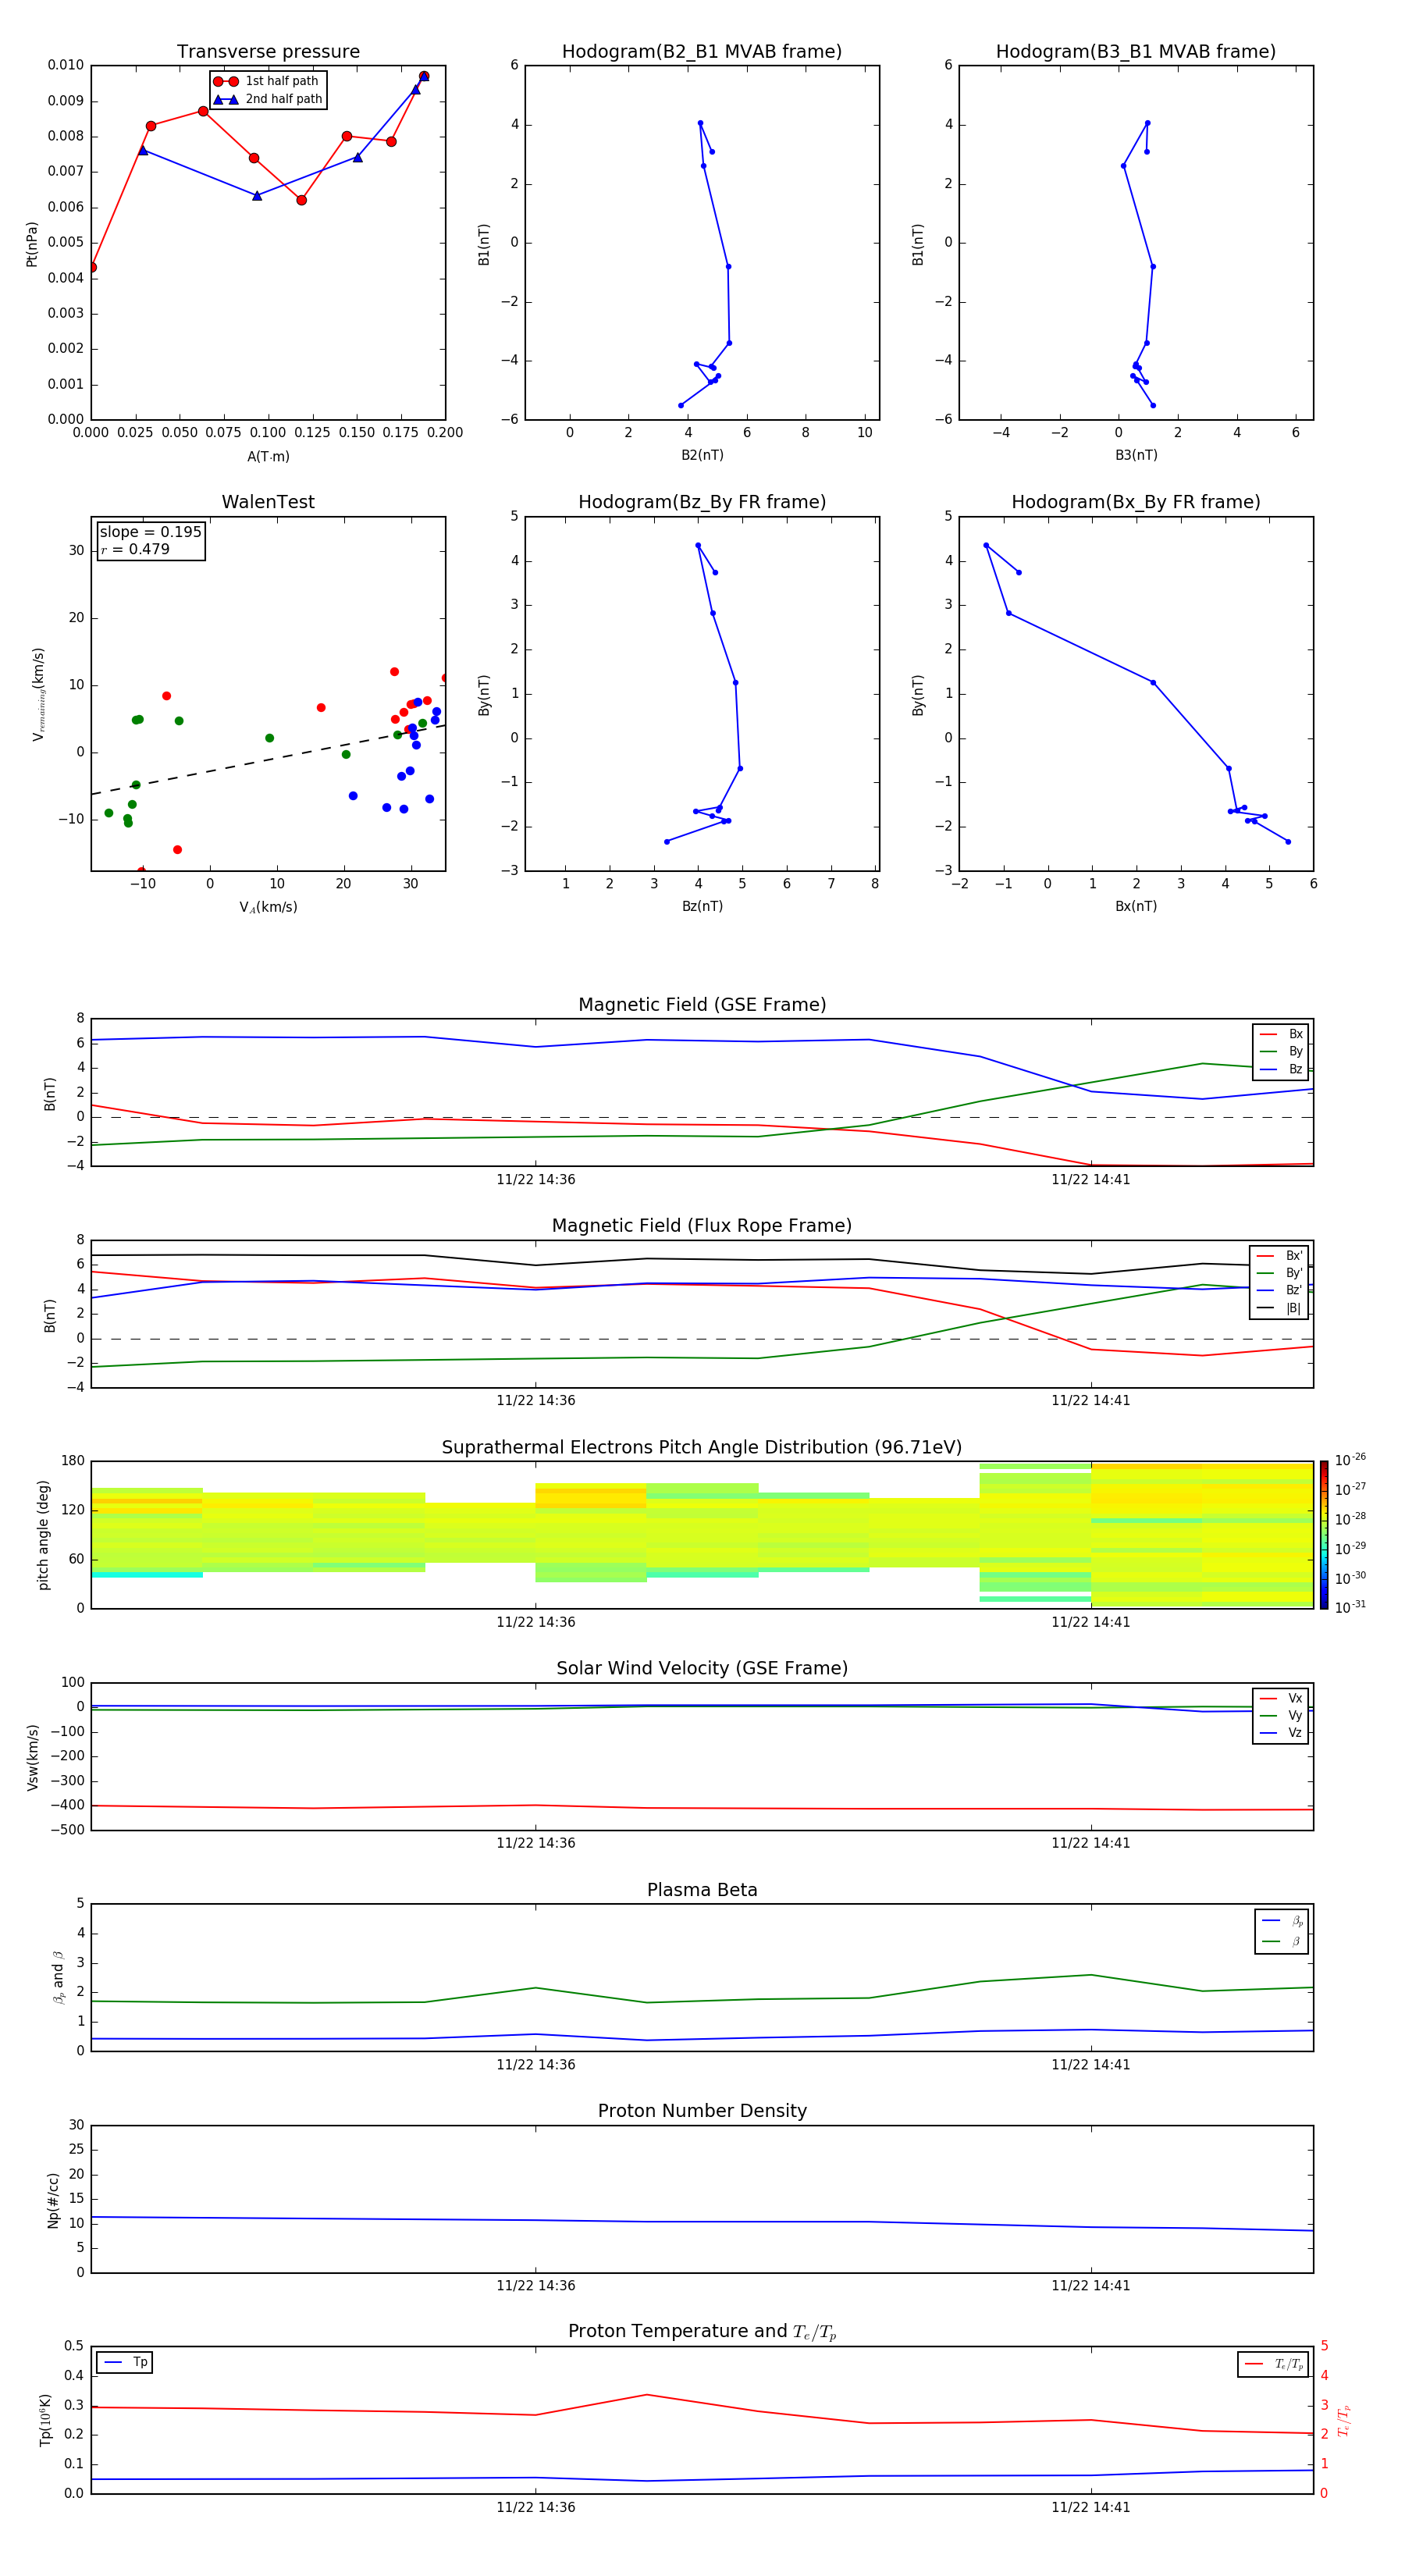Viewport: 1405px width, 2576px height.
Task: Click 11/22 14:41 tick under Proton Temperature
Action: [x=1090, y=2507]
